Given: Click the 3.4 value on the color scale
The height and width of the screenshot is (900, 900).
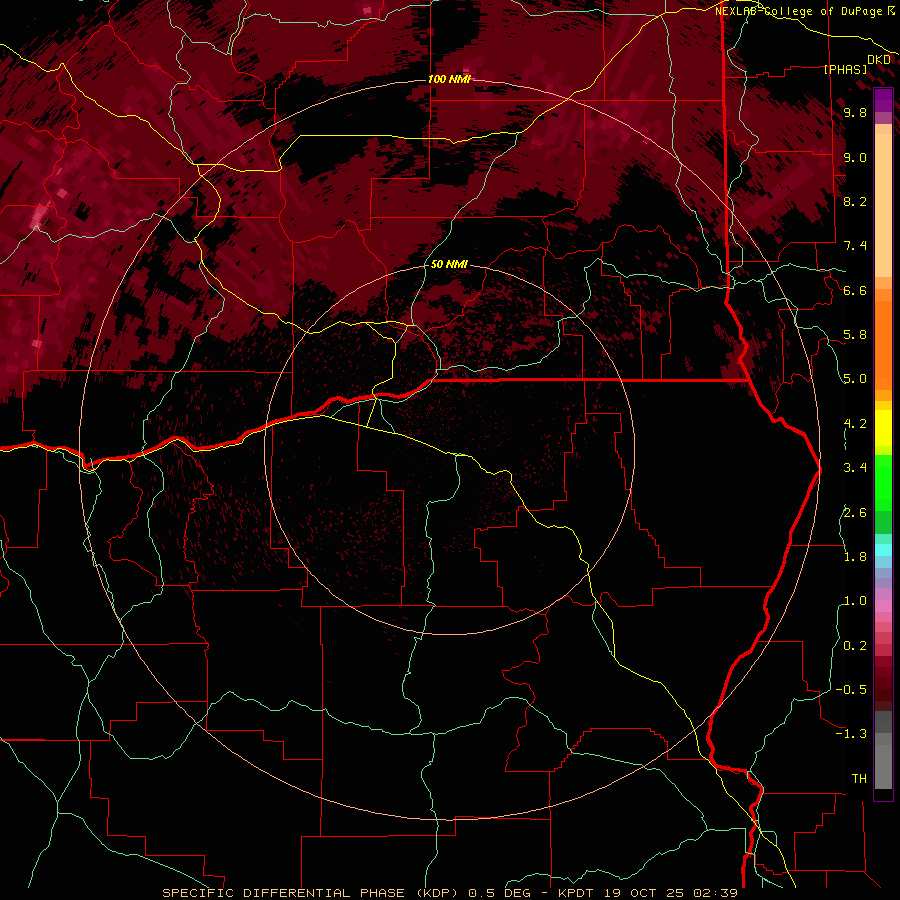Looking at the screenshot, I should pyautogui.click(x=855, y=468).
